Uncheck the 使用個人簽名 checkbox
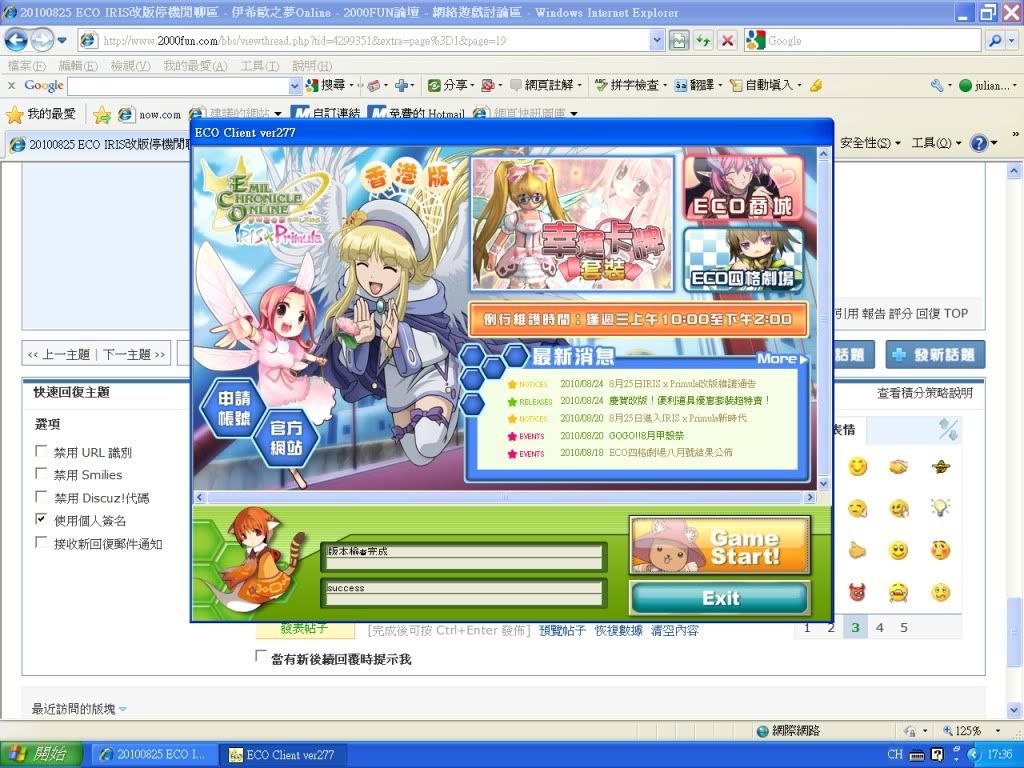This screenshot has height=768, width=1024. tap(41, 520)
